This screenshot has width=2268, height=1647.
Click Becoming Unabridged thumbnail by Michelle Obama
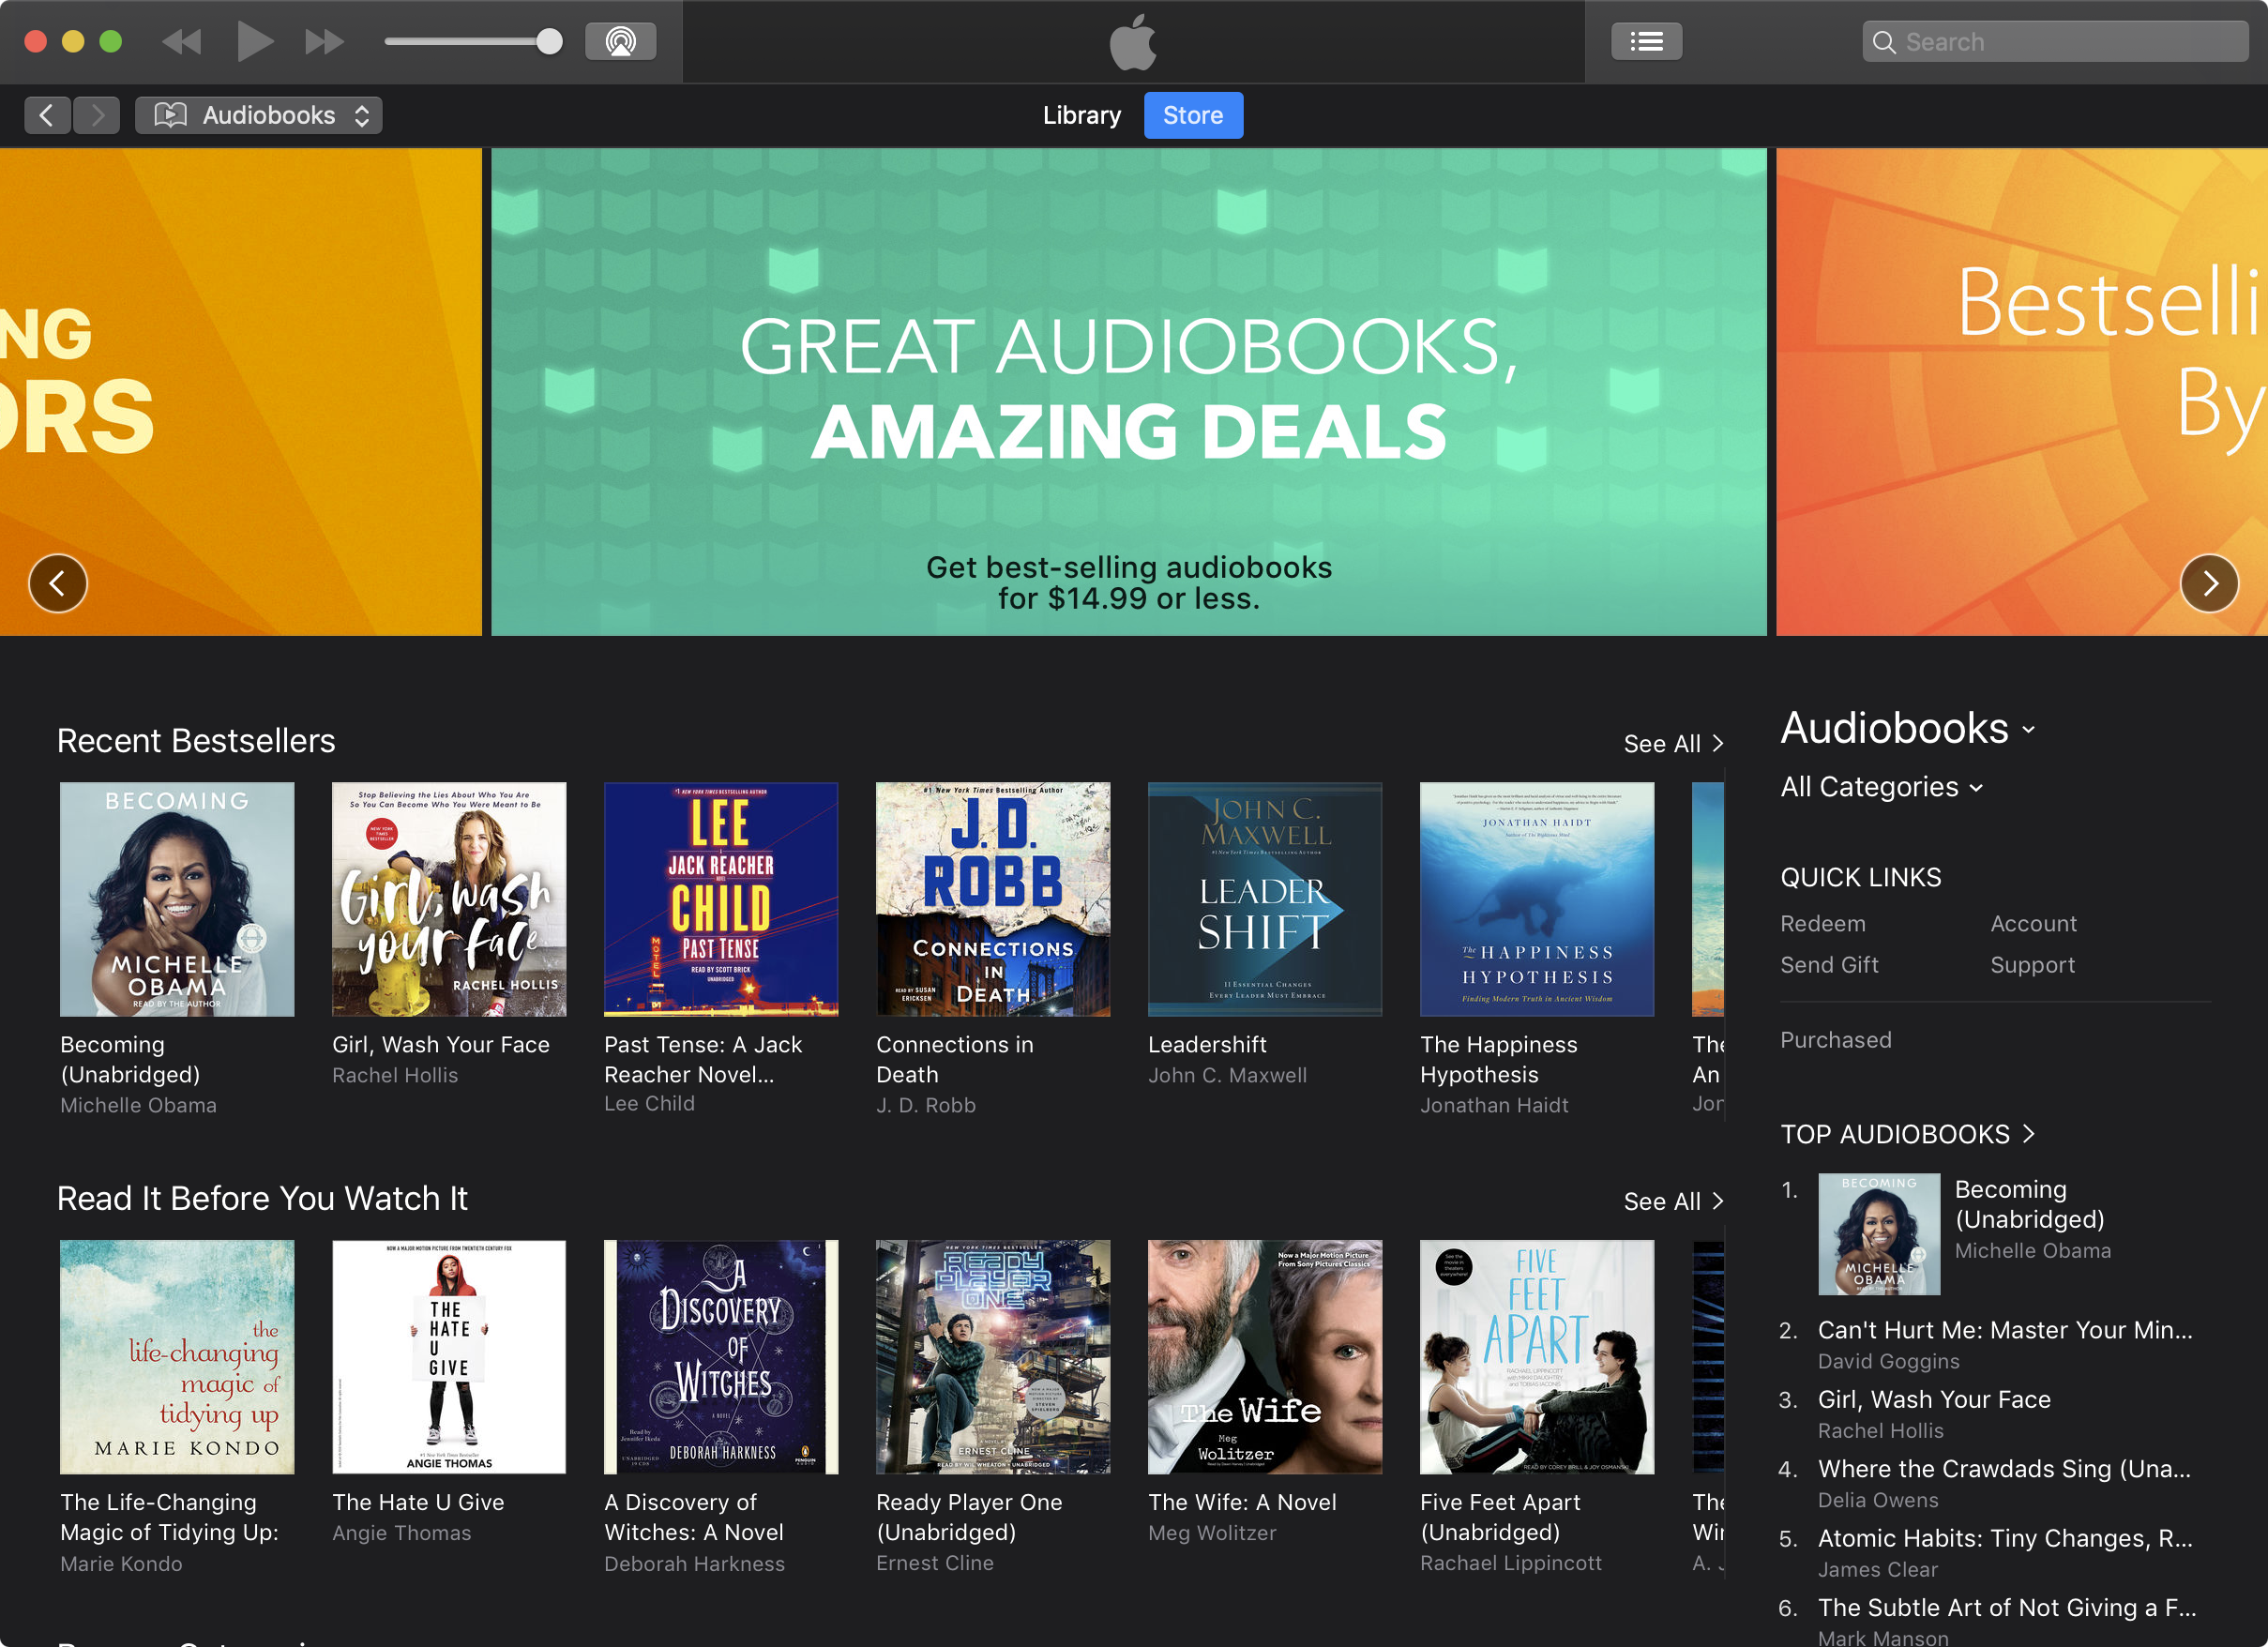pos(178,900)
